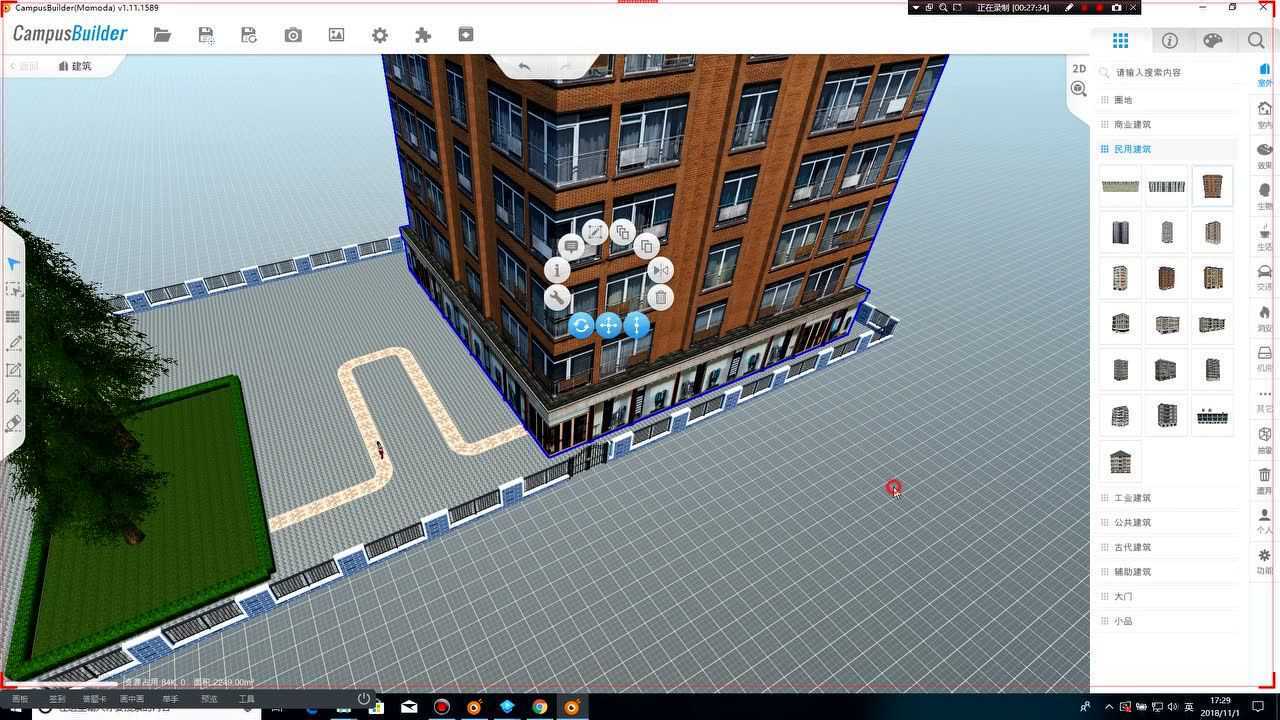This screenshot has height=720, width=1280.
Task: Select the highlighted brick building thumbnail
Action: tap(1212, 185)
